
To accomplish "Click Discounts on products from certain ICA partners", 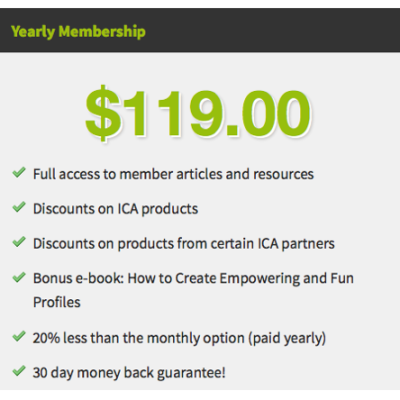I will click(x=184, y=244).
